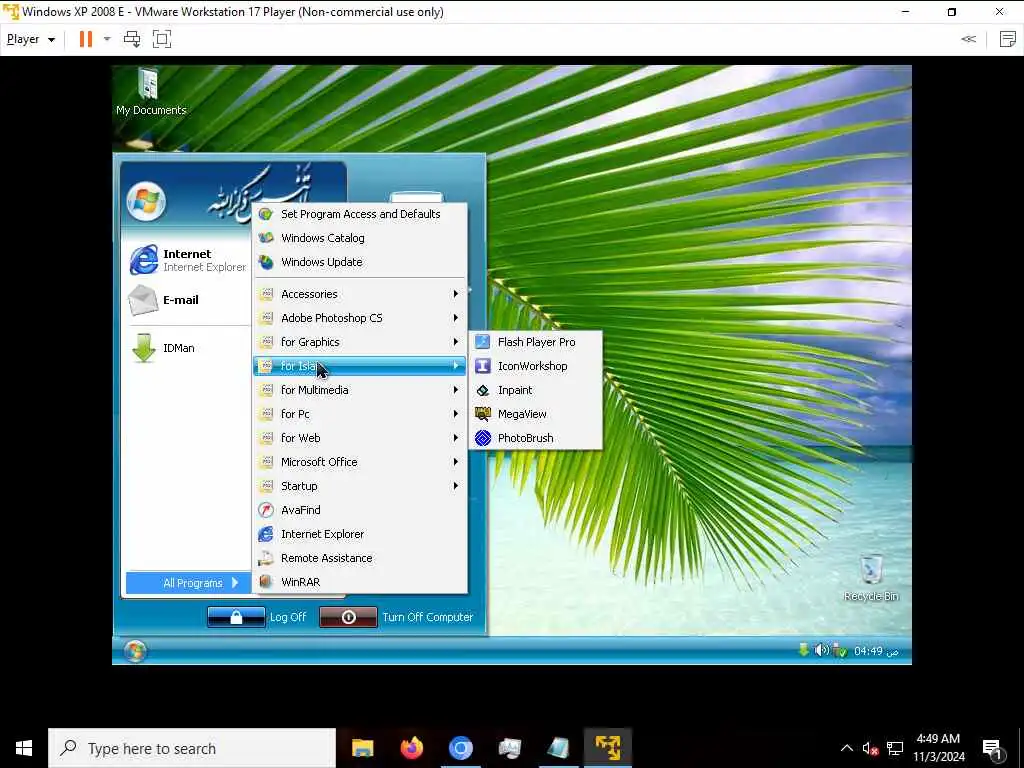The width and height of the screenshot is (1024, 768).
Task: Expand the for Multimedia folder arrow
Action: tap(456, 391)
